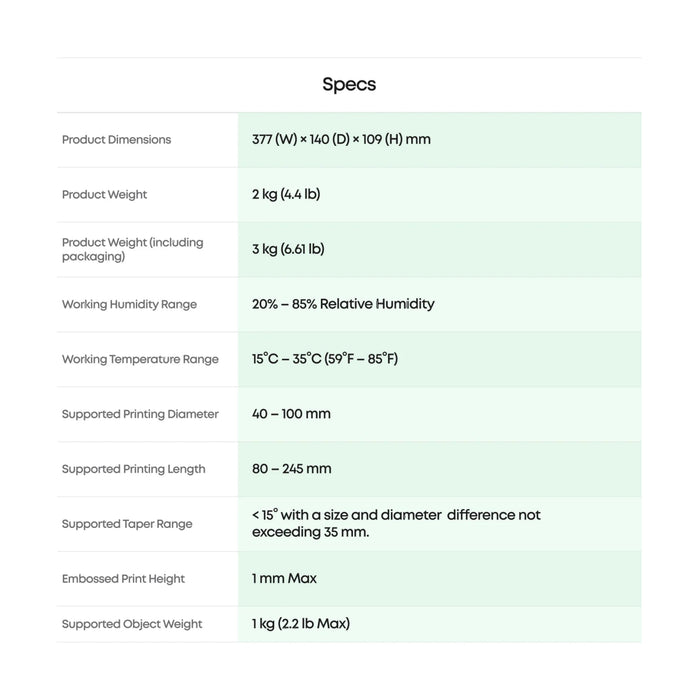Click the Specs heading
This screenshot has height=700, width=700.
tap(349, 84)
